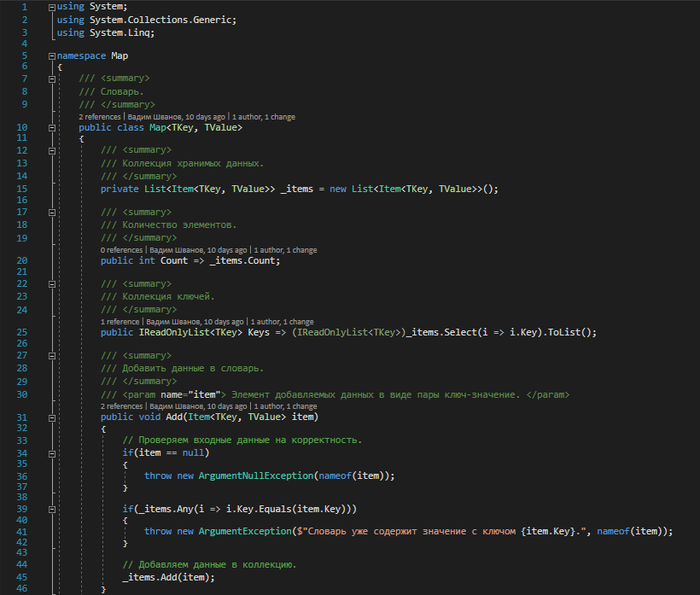Viewport: 700px width, 595px height.
Task: Click the 'Add' method name on line 31
Action: [x=174, y=417]
